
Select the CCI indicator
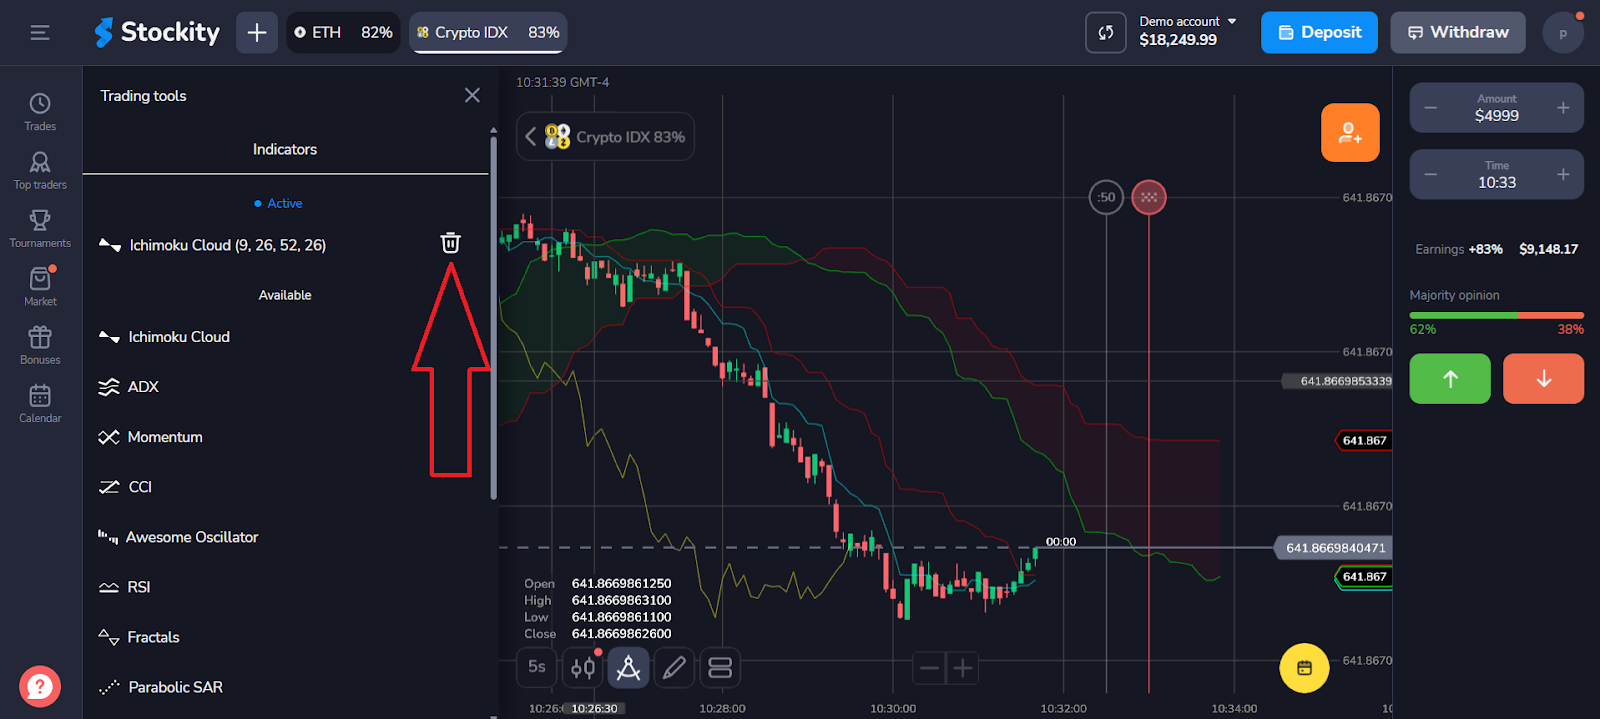coord(125,487)
